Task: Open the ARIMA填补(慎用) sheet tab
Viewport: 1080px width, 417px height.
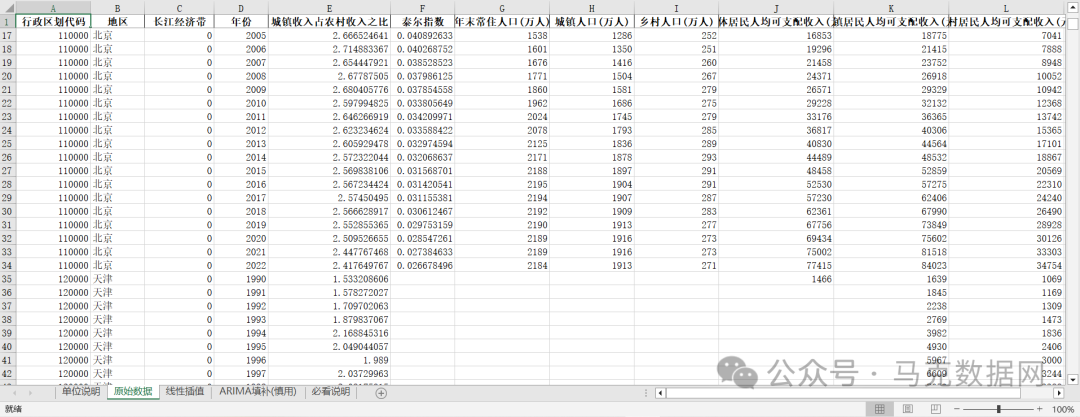Action: (x=258, y=393)
